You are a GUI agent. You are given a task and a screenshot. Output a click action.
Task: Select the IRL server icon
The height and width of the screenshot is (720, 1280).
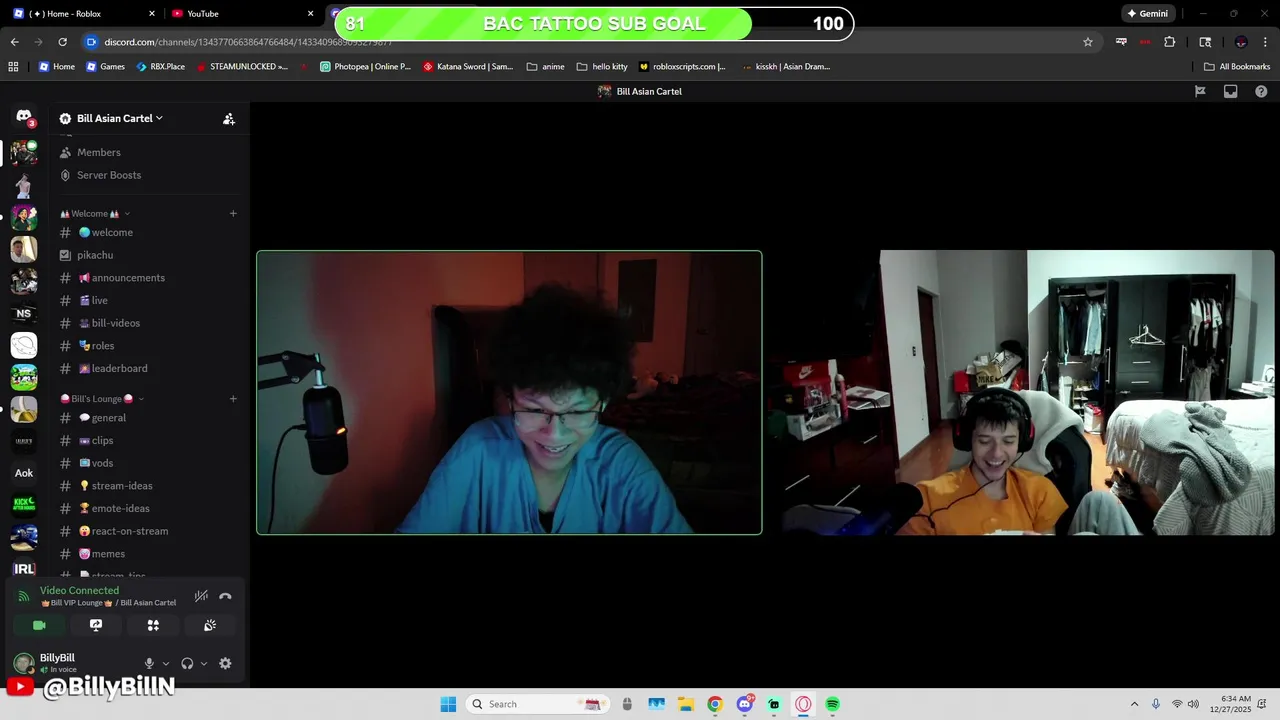[24, 569]
